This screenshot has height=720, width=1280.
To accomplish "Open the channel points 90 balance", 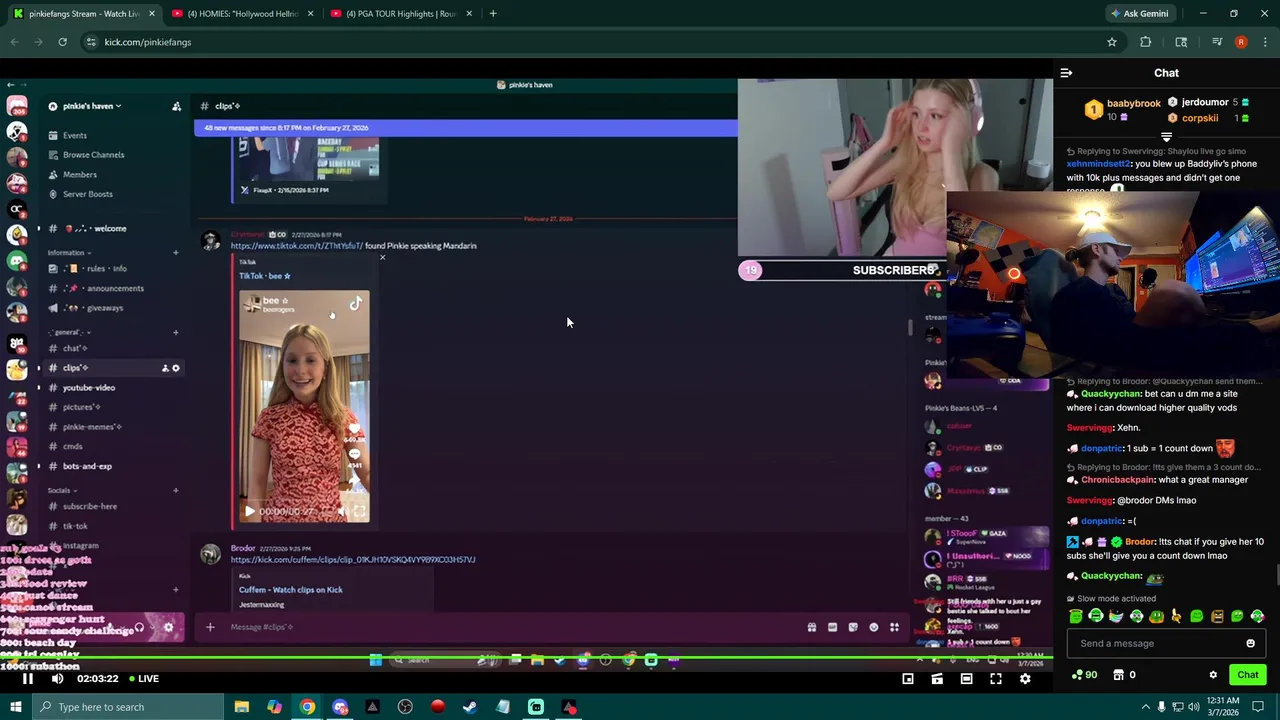I will (x=1084, y=675).
